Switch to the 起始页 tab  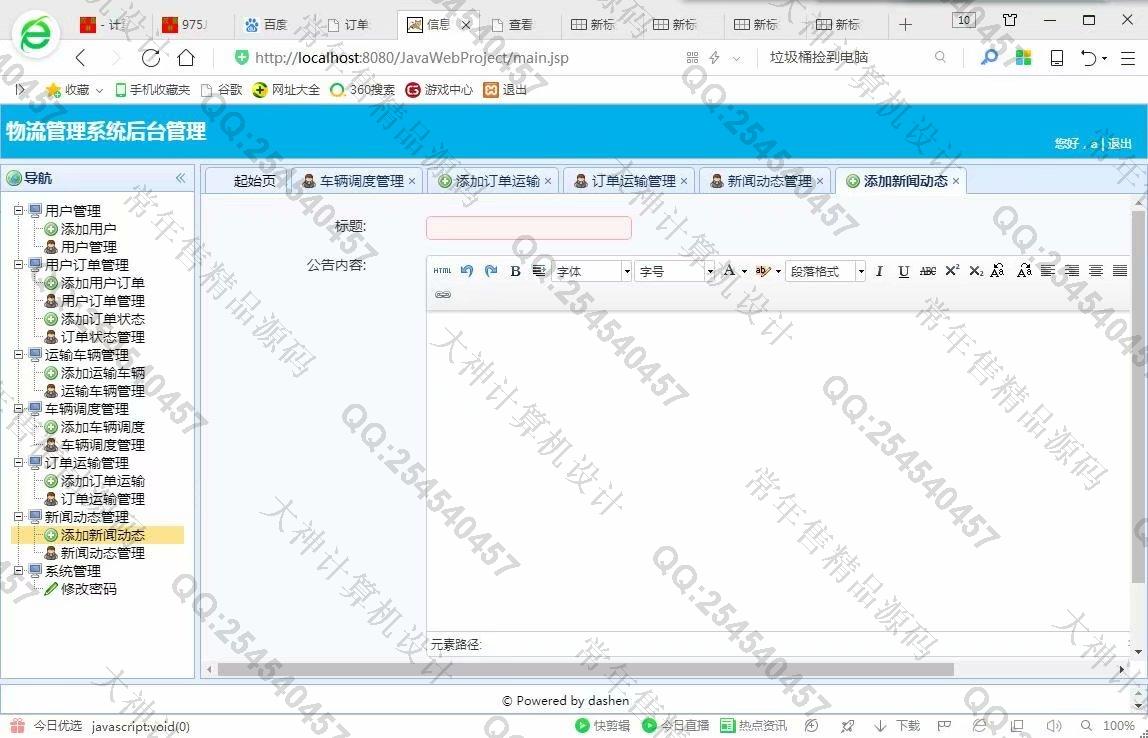coord(248,181)
